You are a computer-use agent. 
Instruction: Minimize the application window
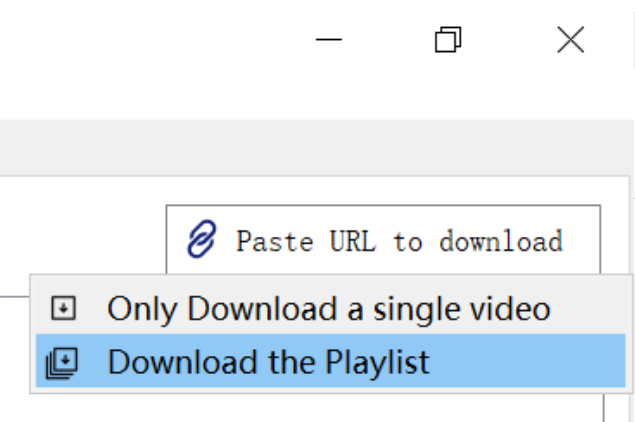tap(328, 40)
